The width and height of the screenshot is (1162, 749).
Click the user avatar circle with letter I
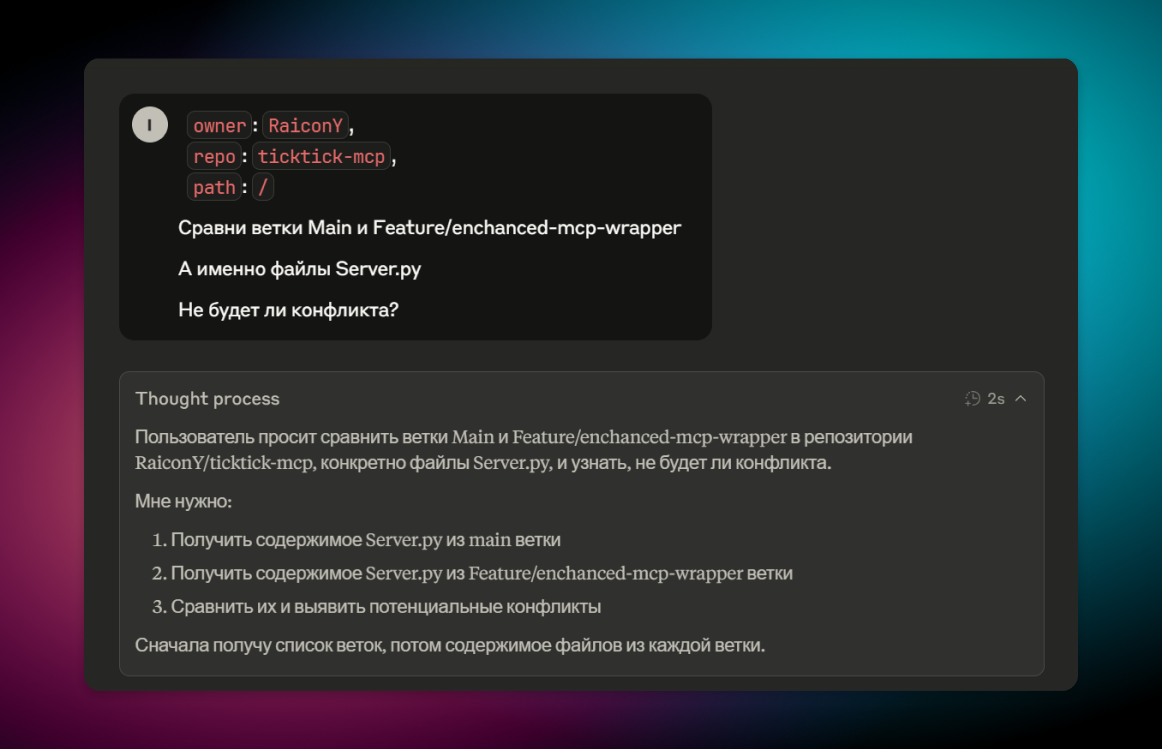click(x=149, y=124)
